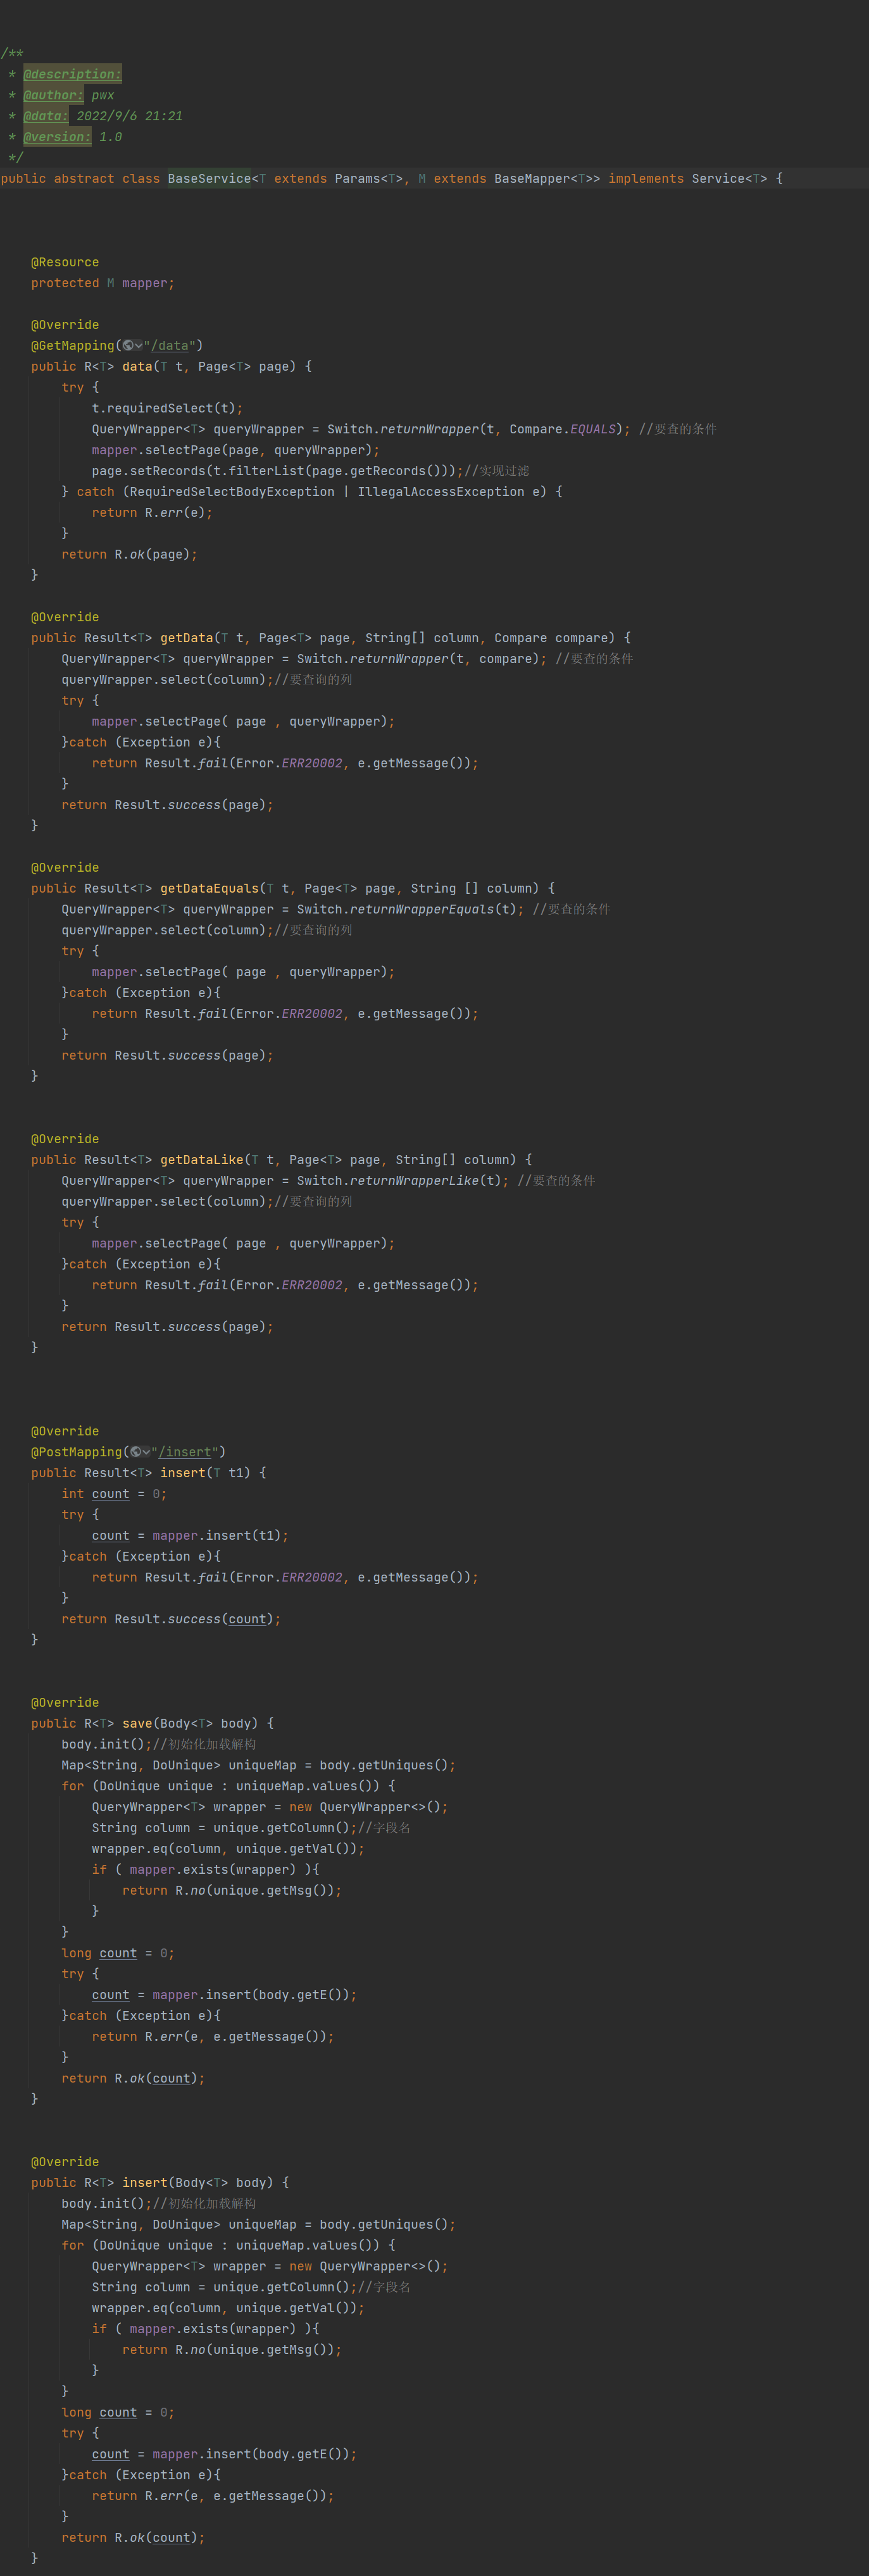The image size is (869, 2576).
Task: Click "BaseMapper<T>>" in the class declaration
Action: [547, 179]
